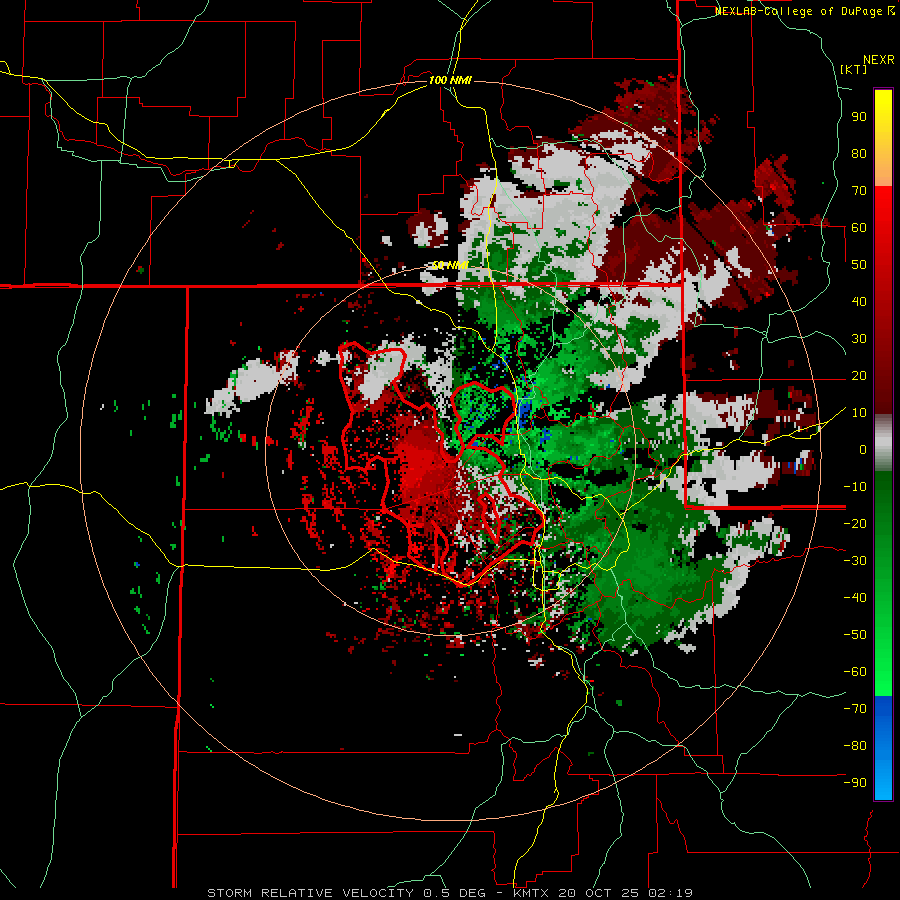Click the -40 value on velocity scale

point(855,598)
